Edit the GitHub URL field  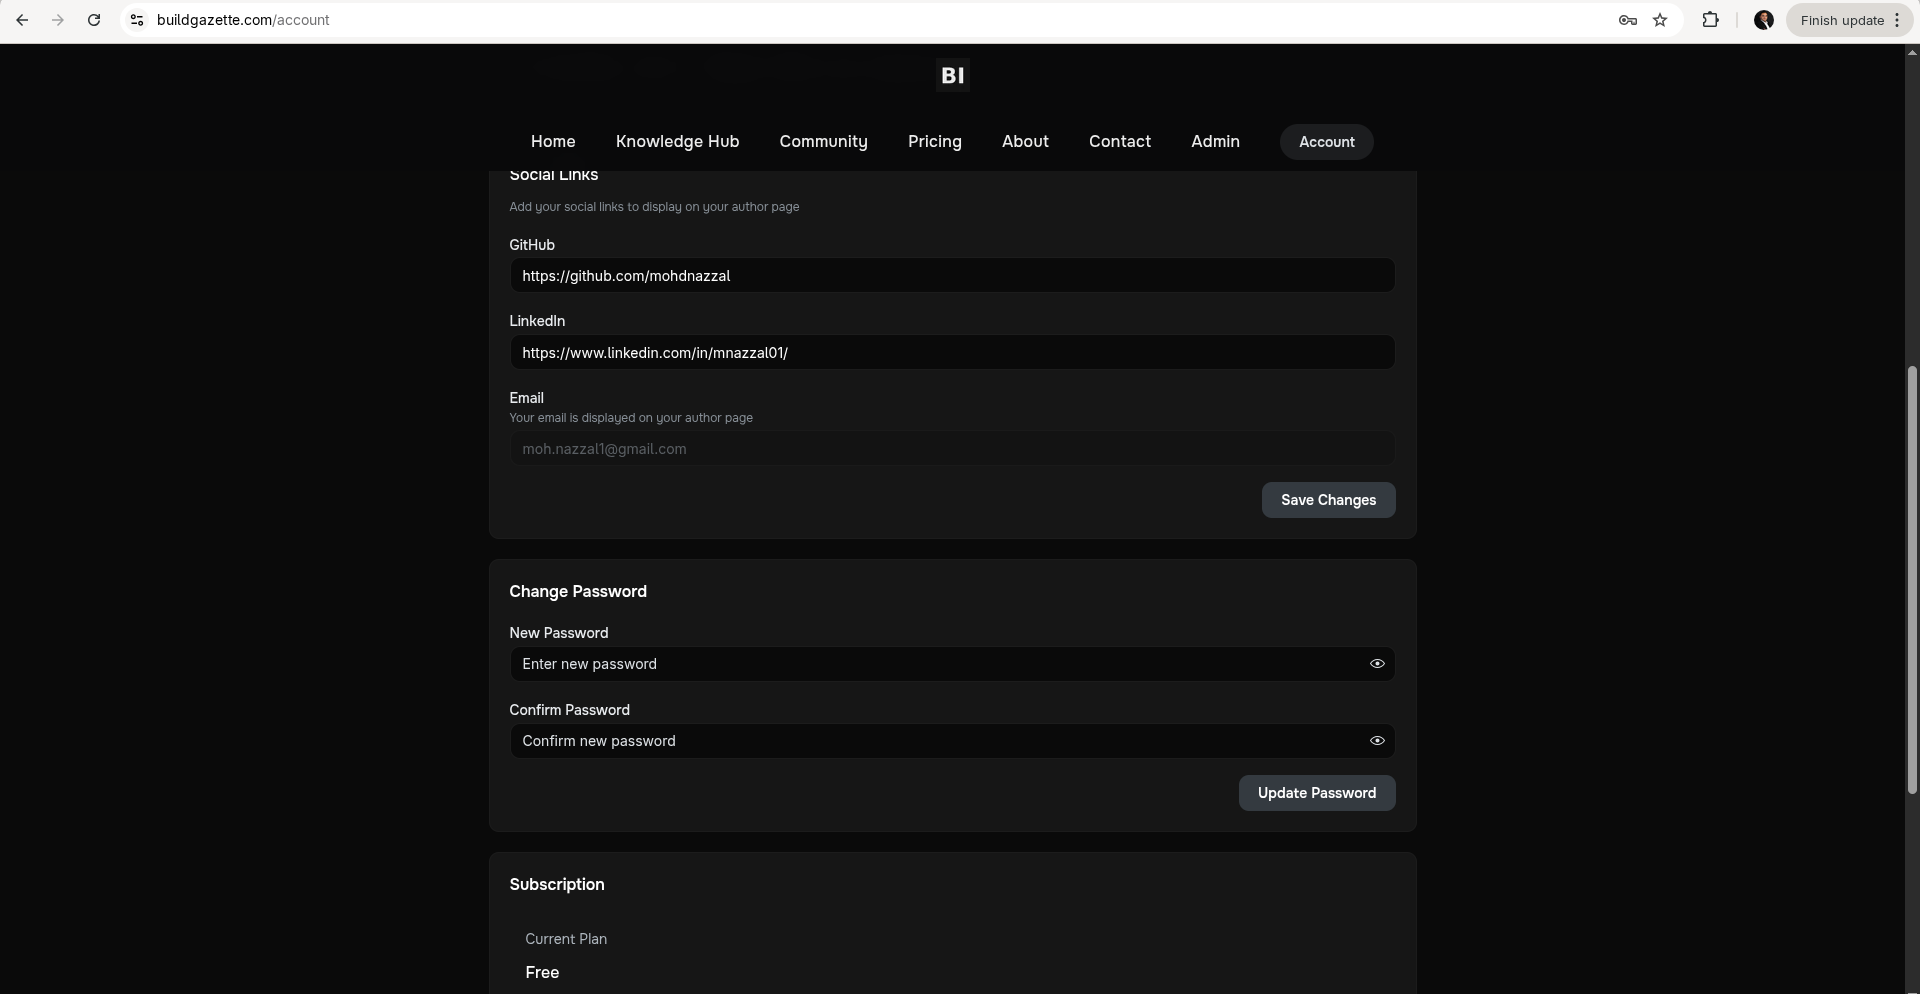pyautogui.click(x=952, y=276)
